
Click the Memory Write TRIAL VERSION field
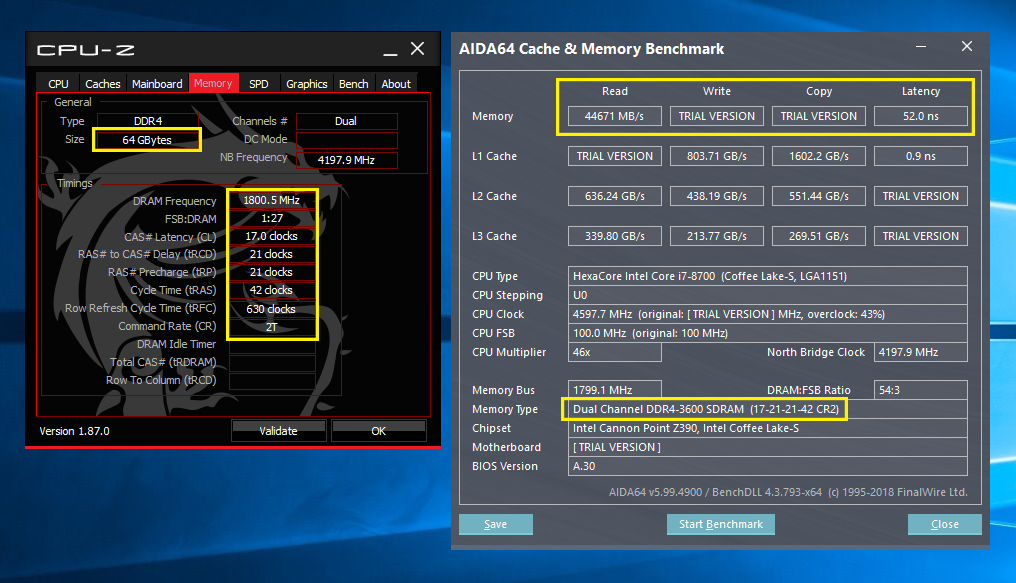[x=717, y=116]
